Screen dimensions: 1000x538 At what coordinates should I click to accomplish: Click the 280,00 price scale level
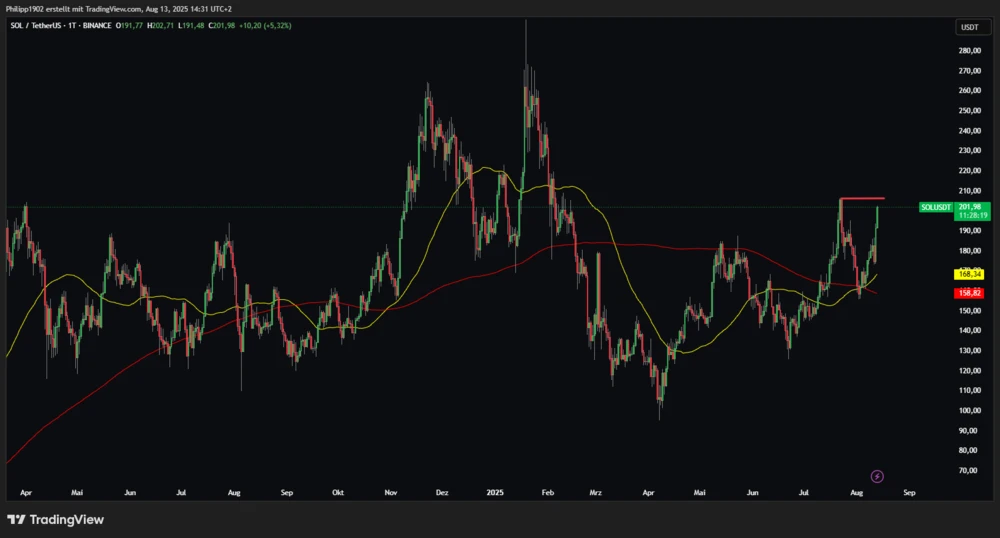tap(968, 51)
